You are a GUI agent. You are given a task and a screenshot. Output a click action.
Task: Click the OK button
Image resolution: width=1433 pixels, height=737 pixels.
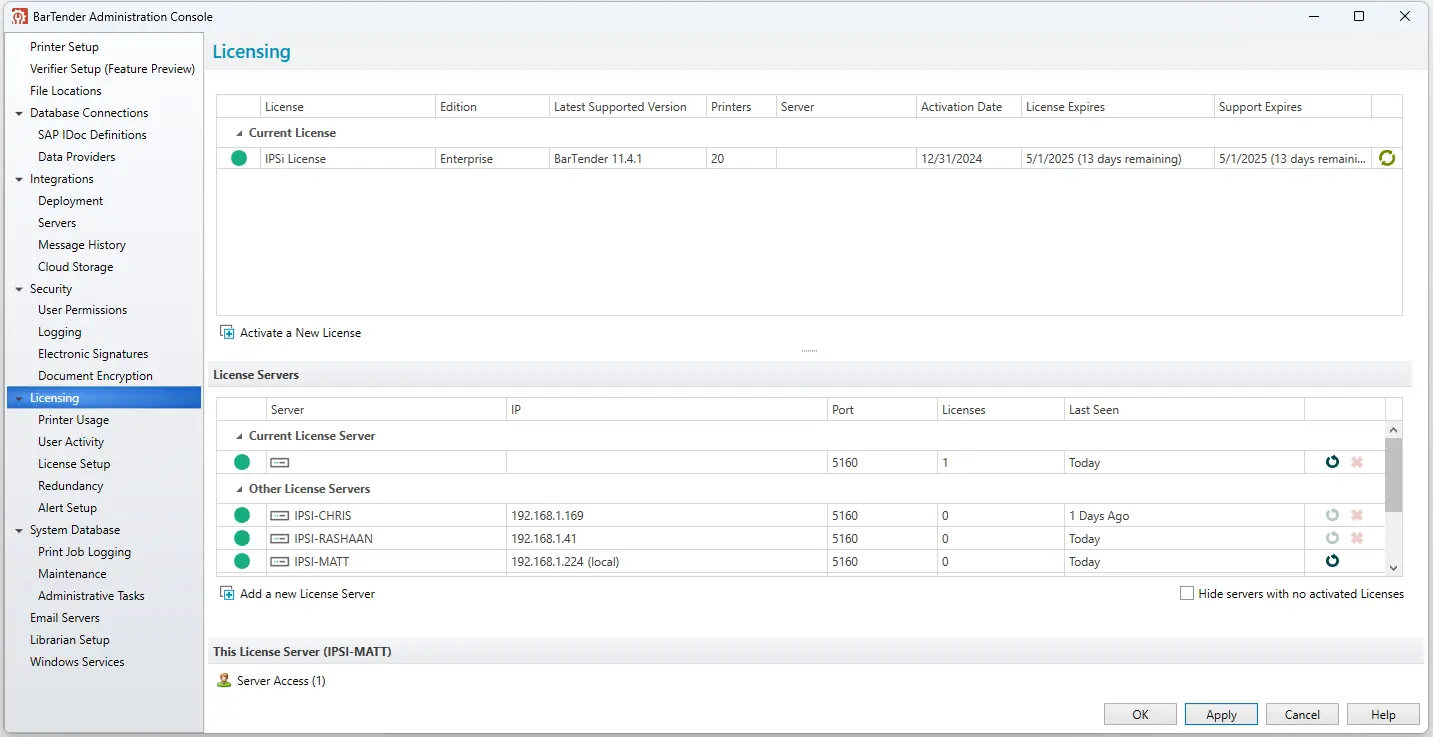[1140, 714]
